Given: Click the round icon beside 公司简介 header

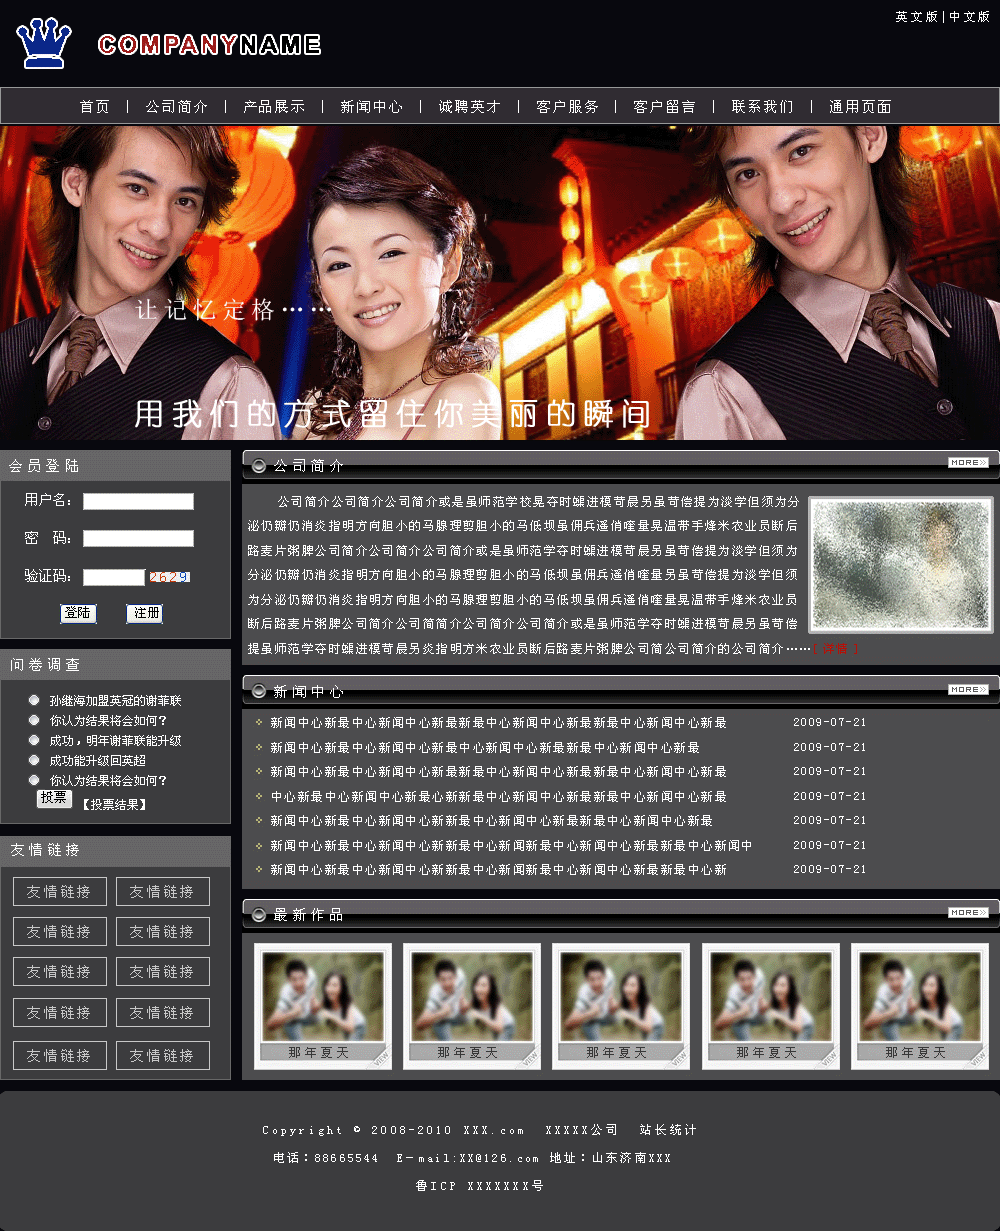Looking at the screenshot, I should click(x=259, y=465).
